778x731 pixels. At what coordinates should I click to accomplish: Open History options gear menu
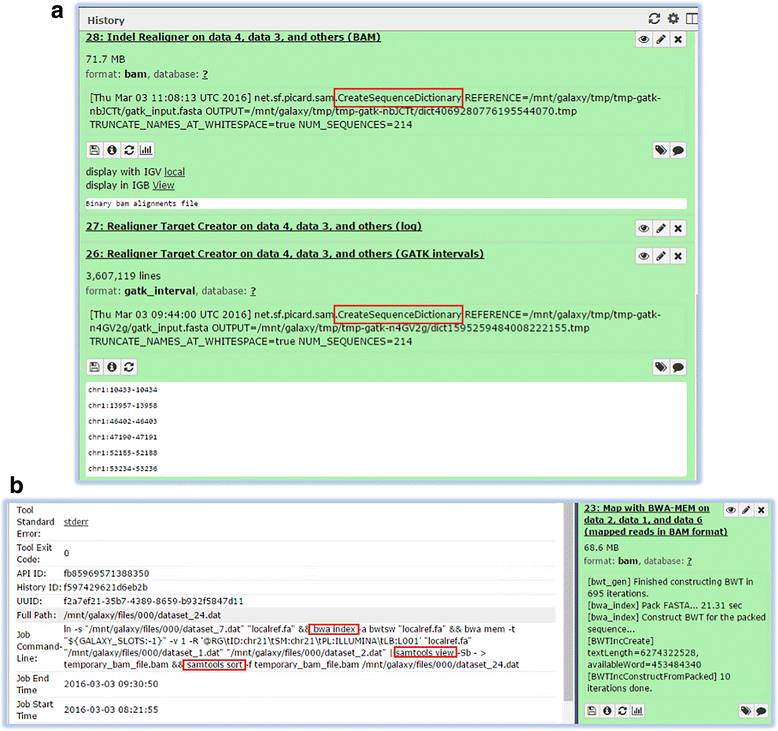click(x=673, y=19)
